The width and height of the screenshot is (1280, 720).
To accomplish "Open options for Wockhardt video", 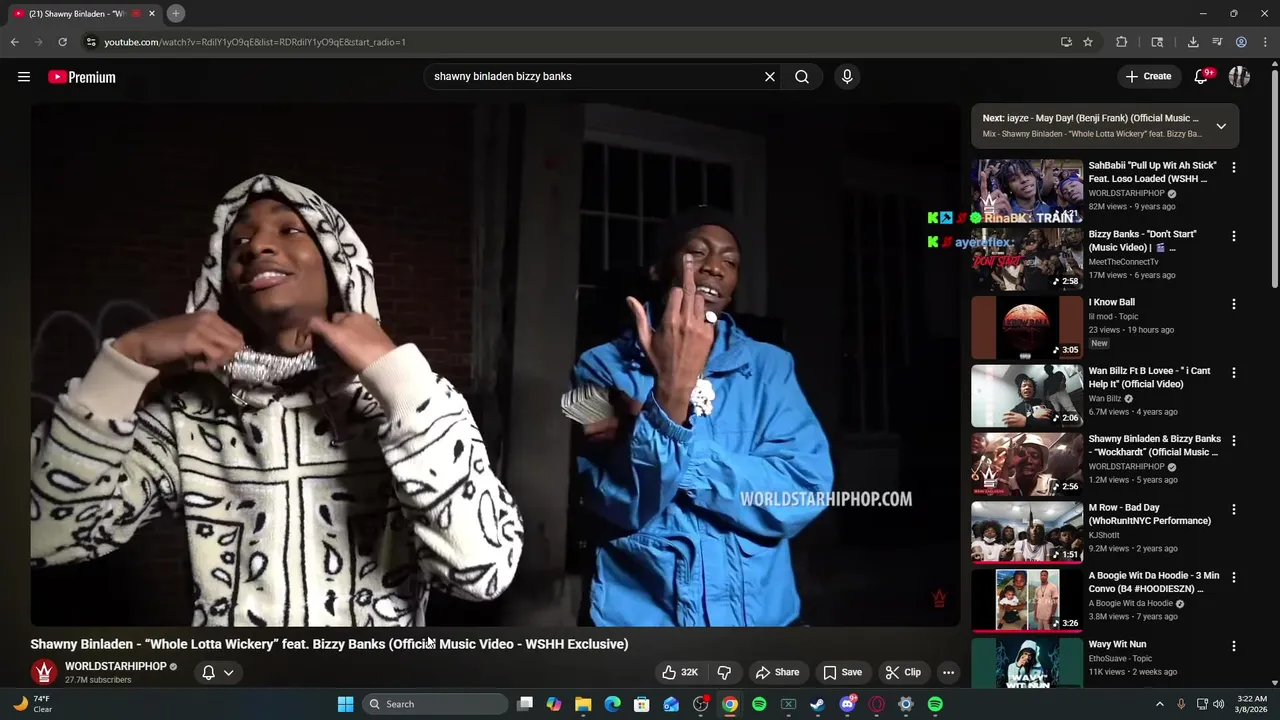I will 1233,441.
